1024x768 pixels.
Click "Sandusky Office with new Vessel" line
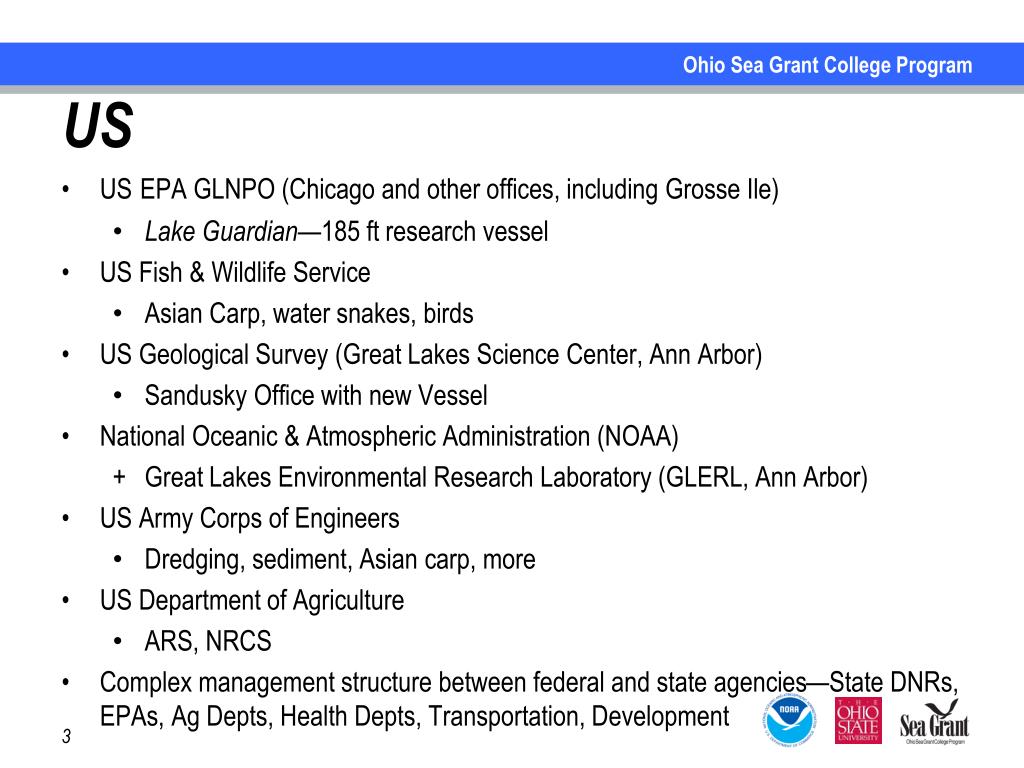click(x=316, y=396)
